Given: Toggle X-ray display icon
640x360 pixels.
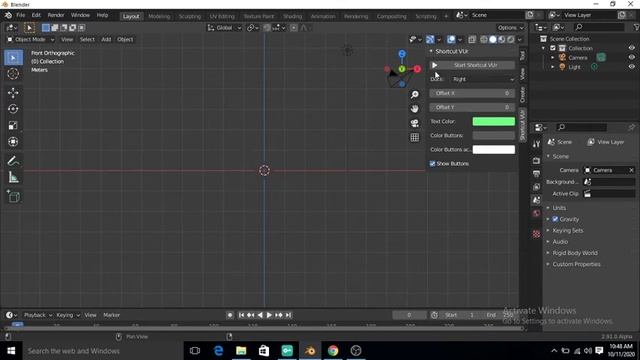Looking at the screenshot, I should [x=472, y=40].
